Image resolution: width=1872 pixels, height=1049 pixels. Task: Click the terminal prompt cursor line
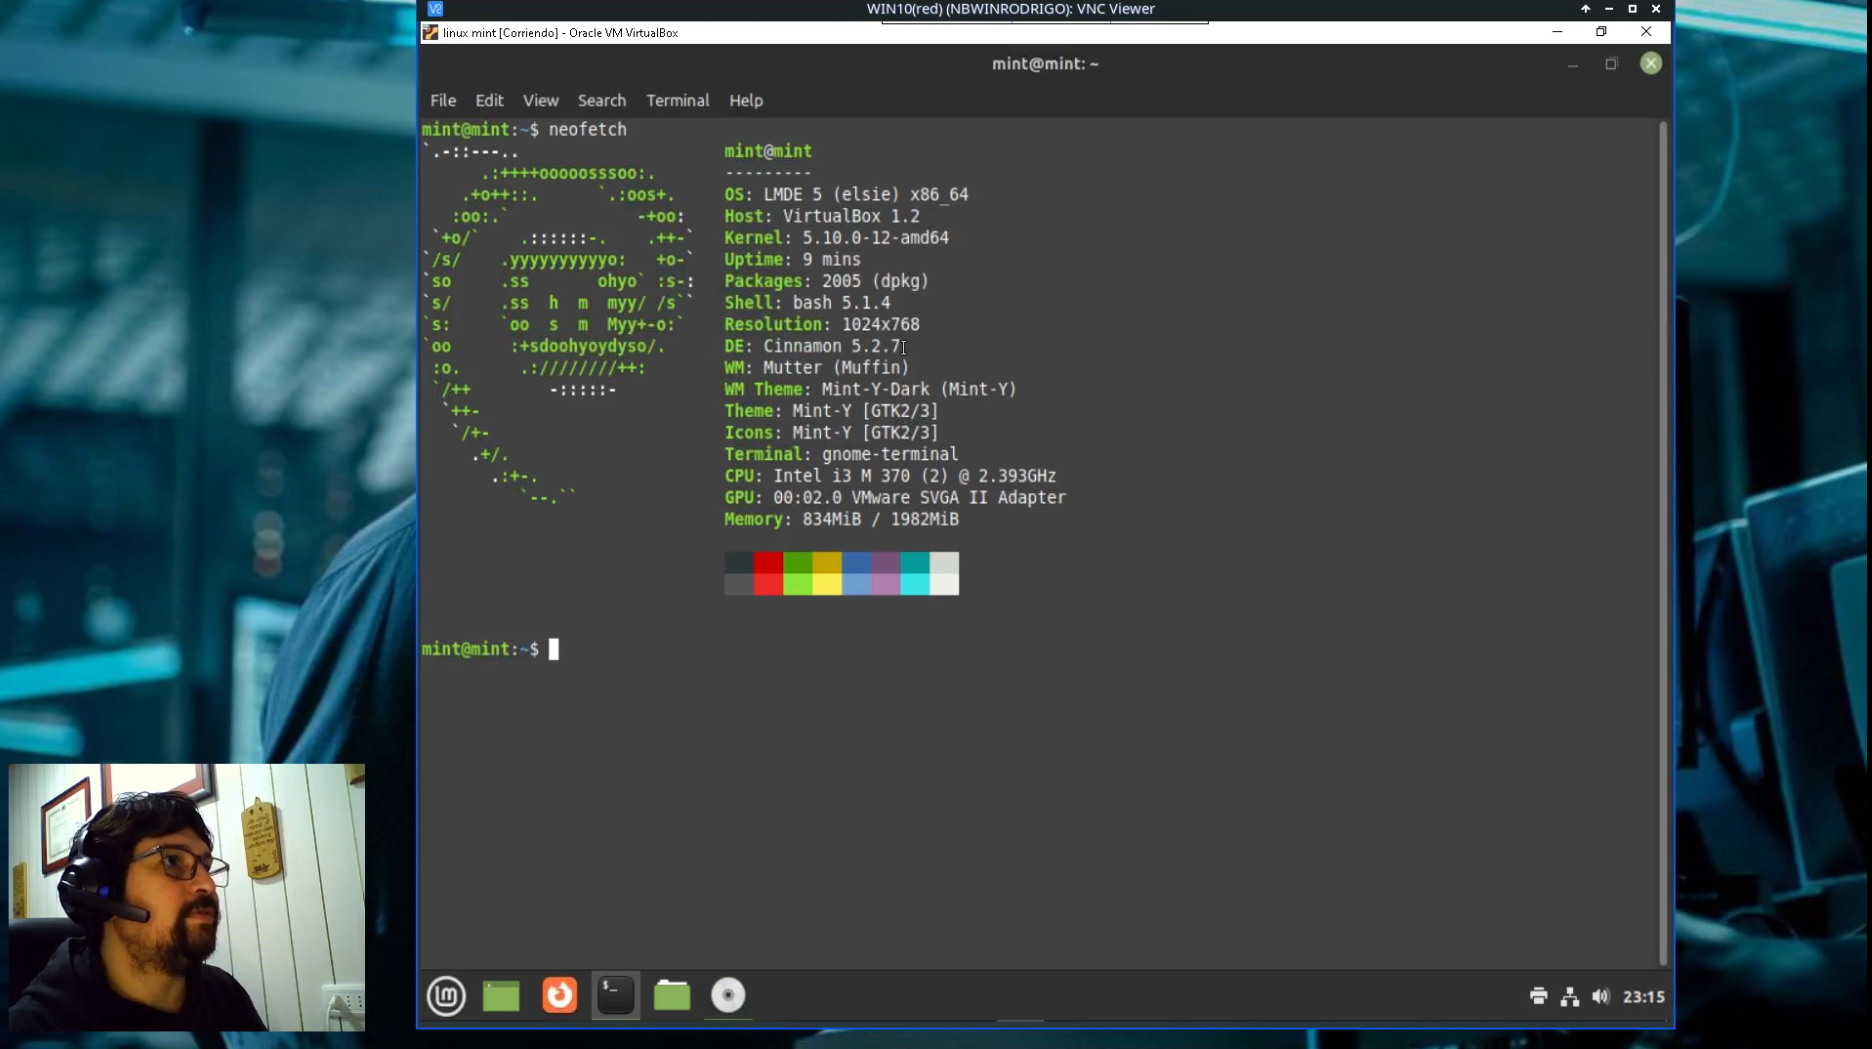490,649
